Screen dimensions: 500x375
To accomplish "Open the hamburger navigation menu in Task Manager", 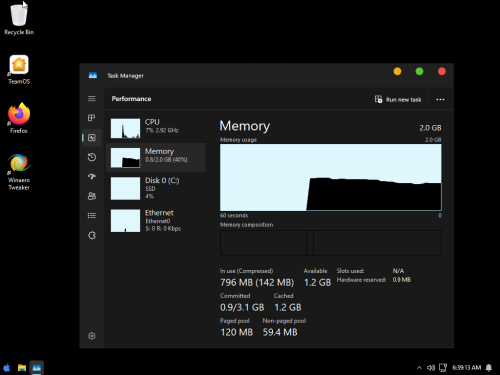I will [x=92, y=98].
